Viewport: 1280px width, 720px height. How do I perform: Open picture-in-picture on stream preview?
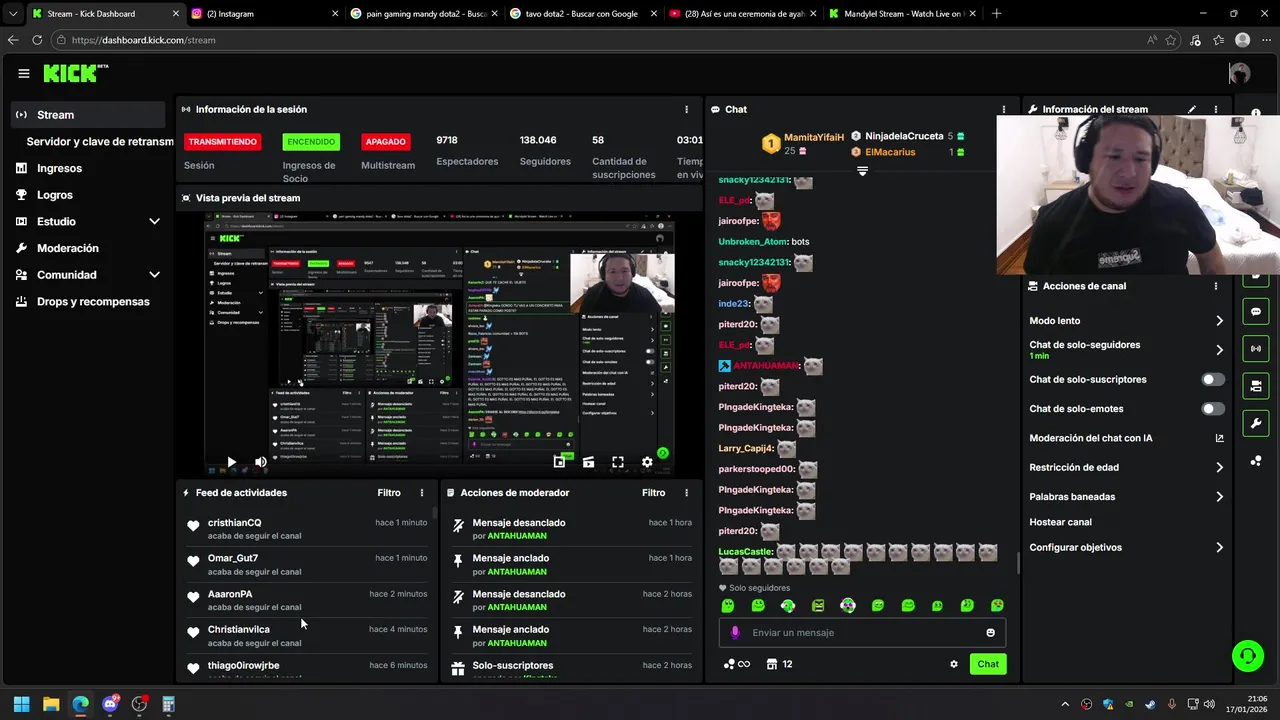(559, 462)
